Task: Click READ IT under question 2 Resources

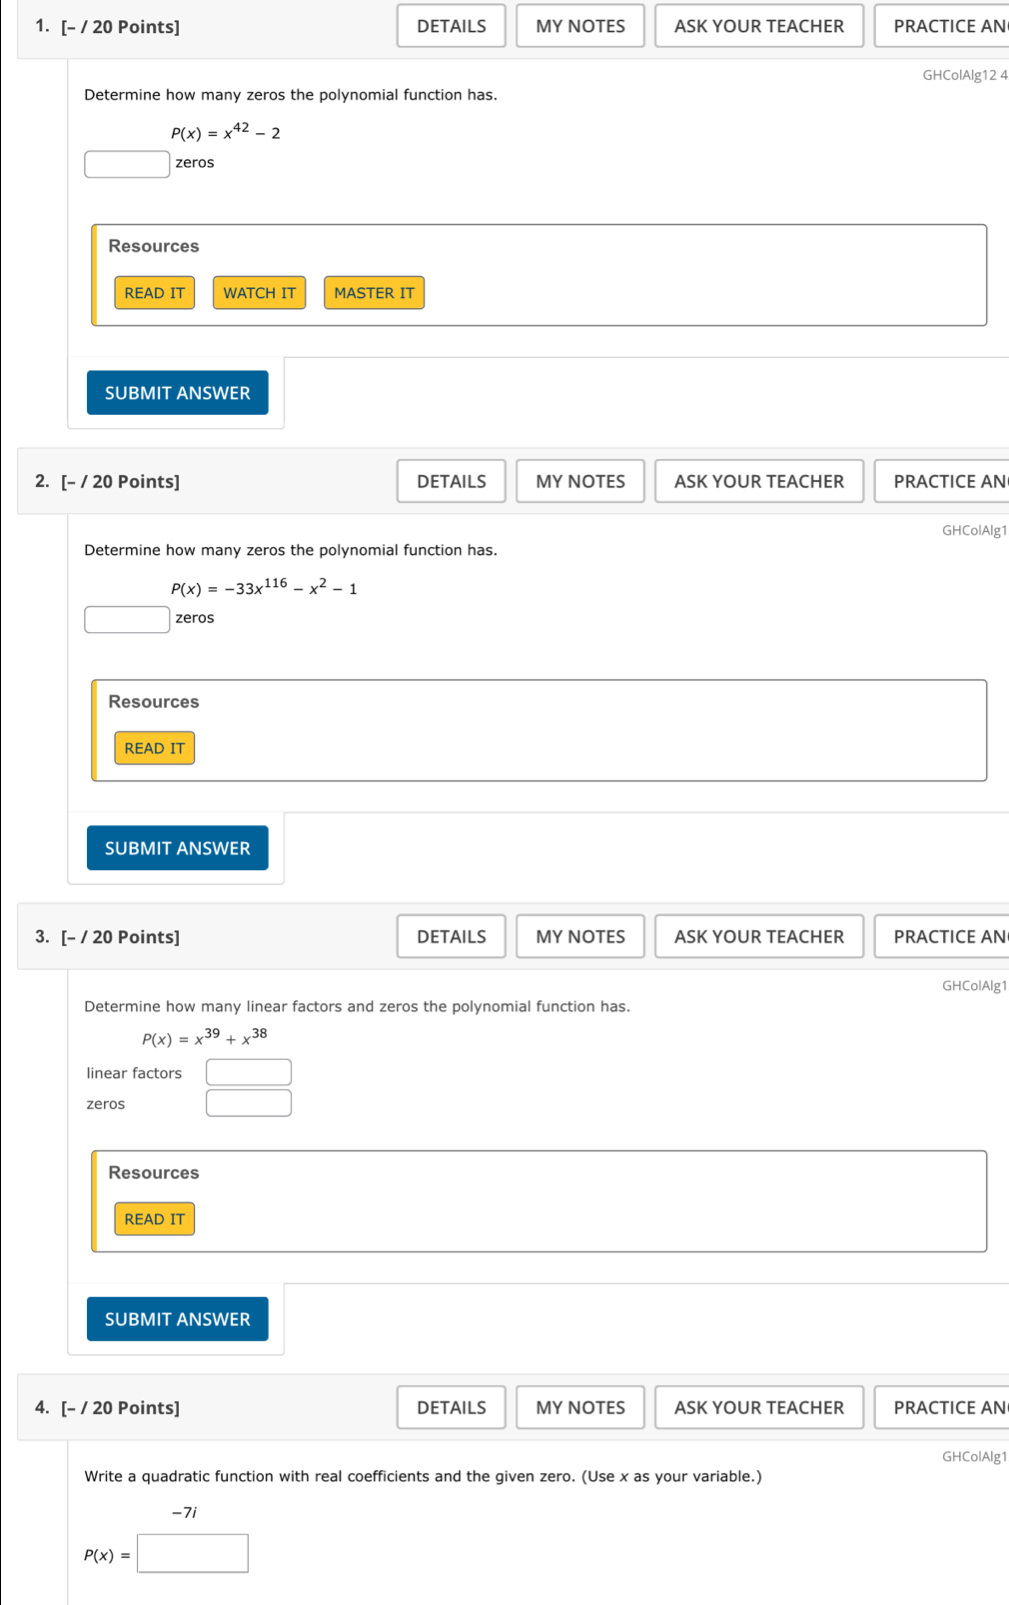Action: click(x=154, y=748)
